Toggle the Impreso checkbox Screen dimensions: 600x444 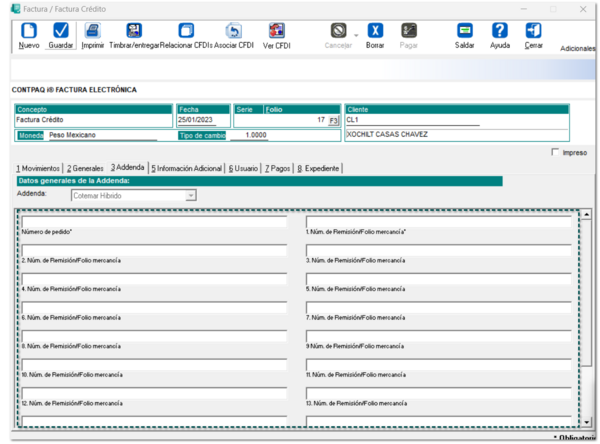(x=556, y=153)
